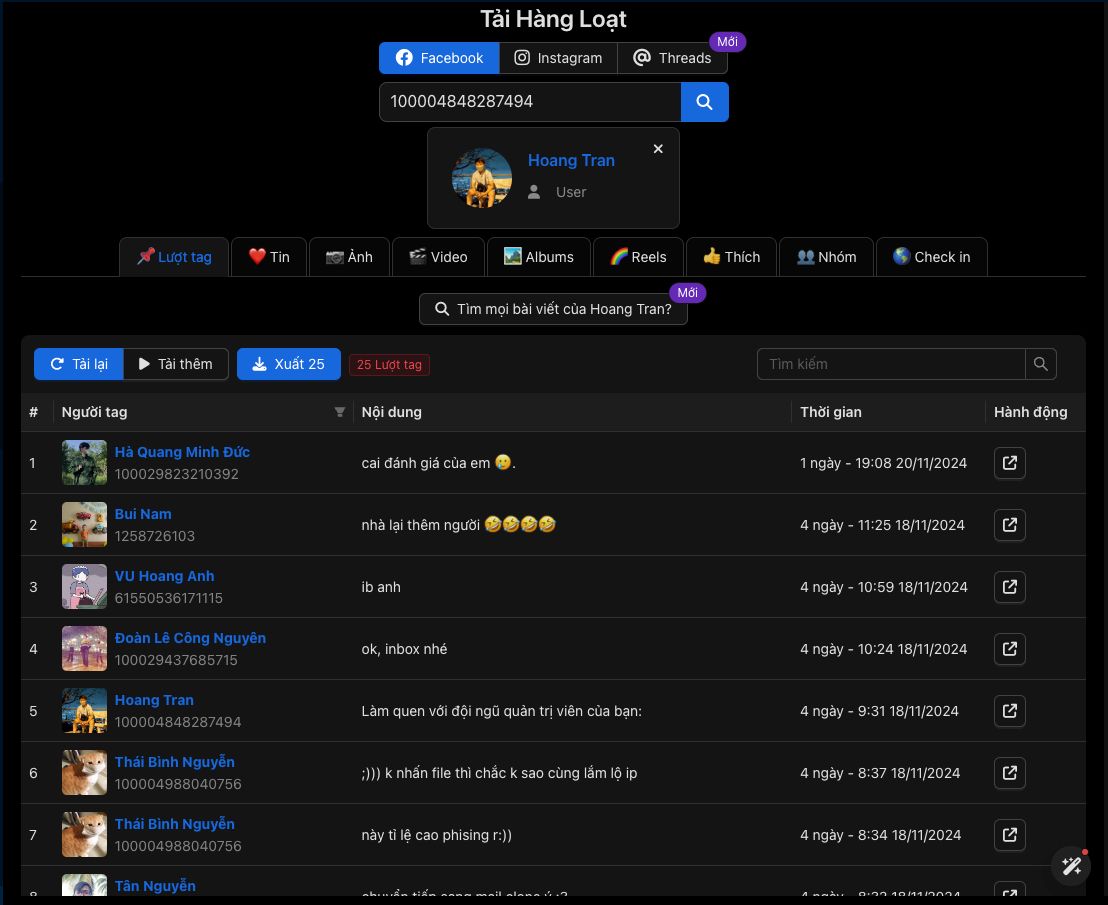
Task: Open Hoang Tran profile link in row 5
Action: (x=154, y=700)
